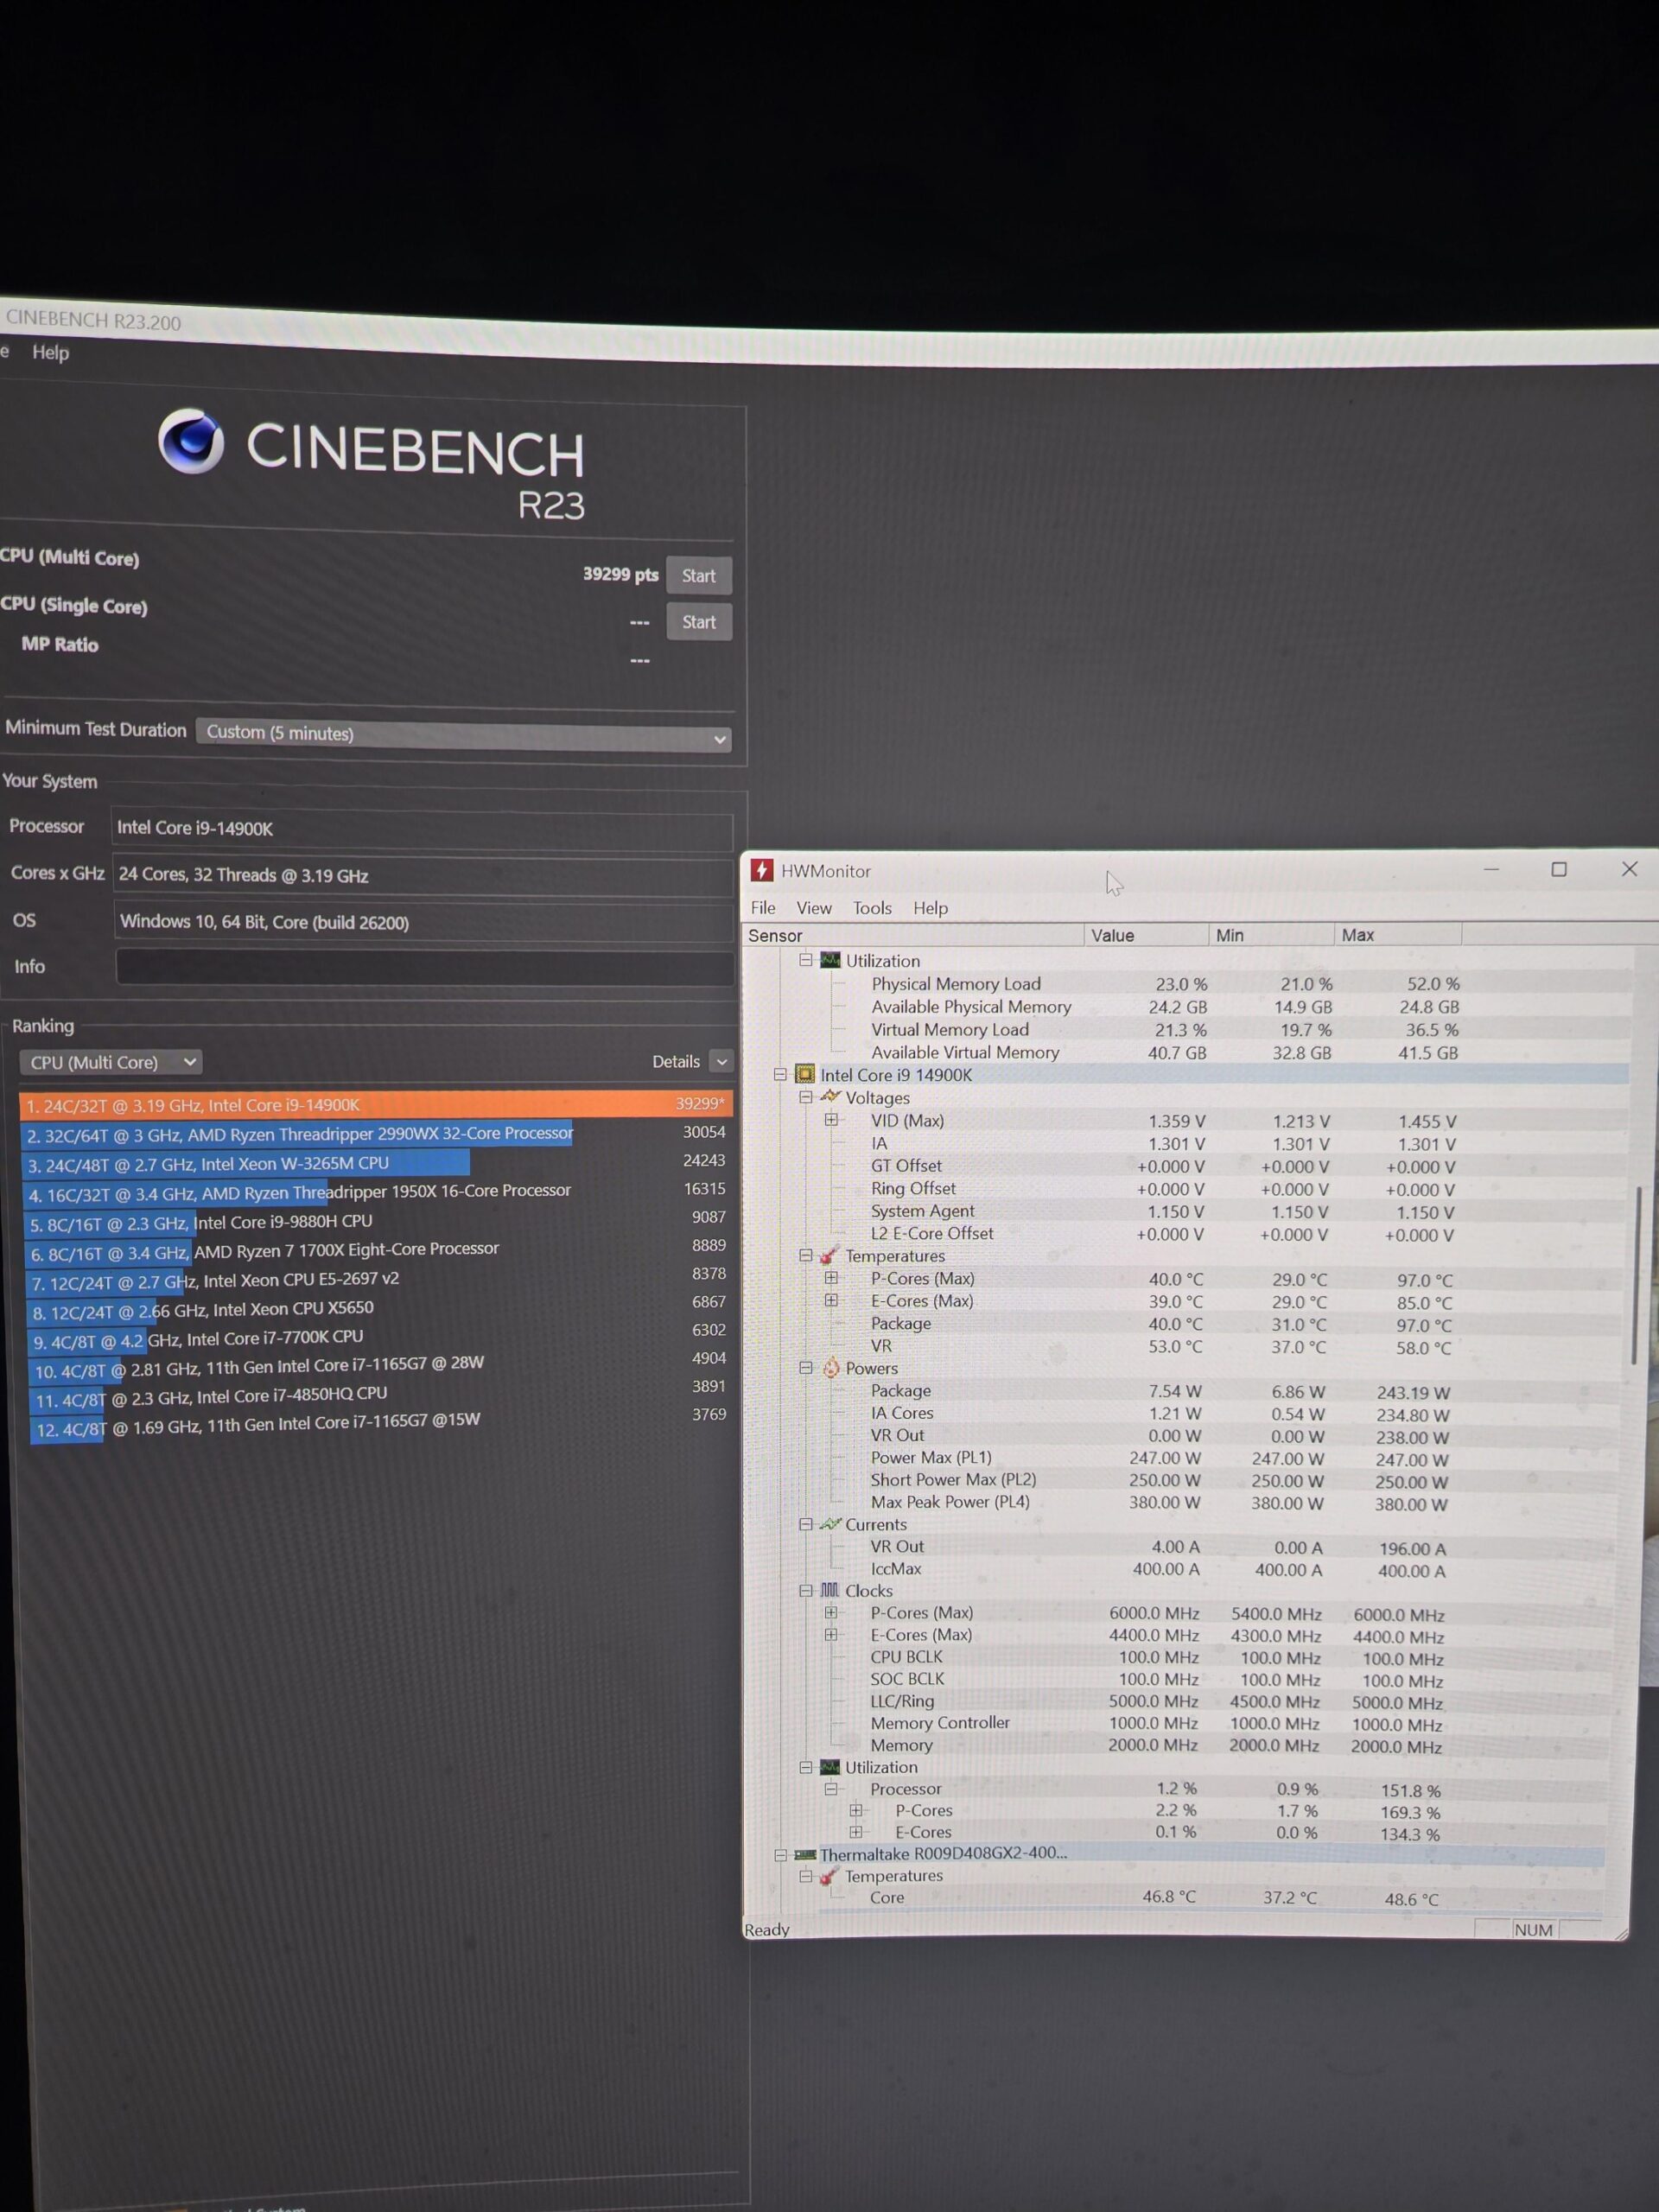Start the CPU Multi Core test
This screenshot has width=1659, height=2212.
698,576
